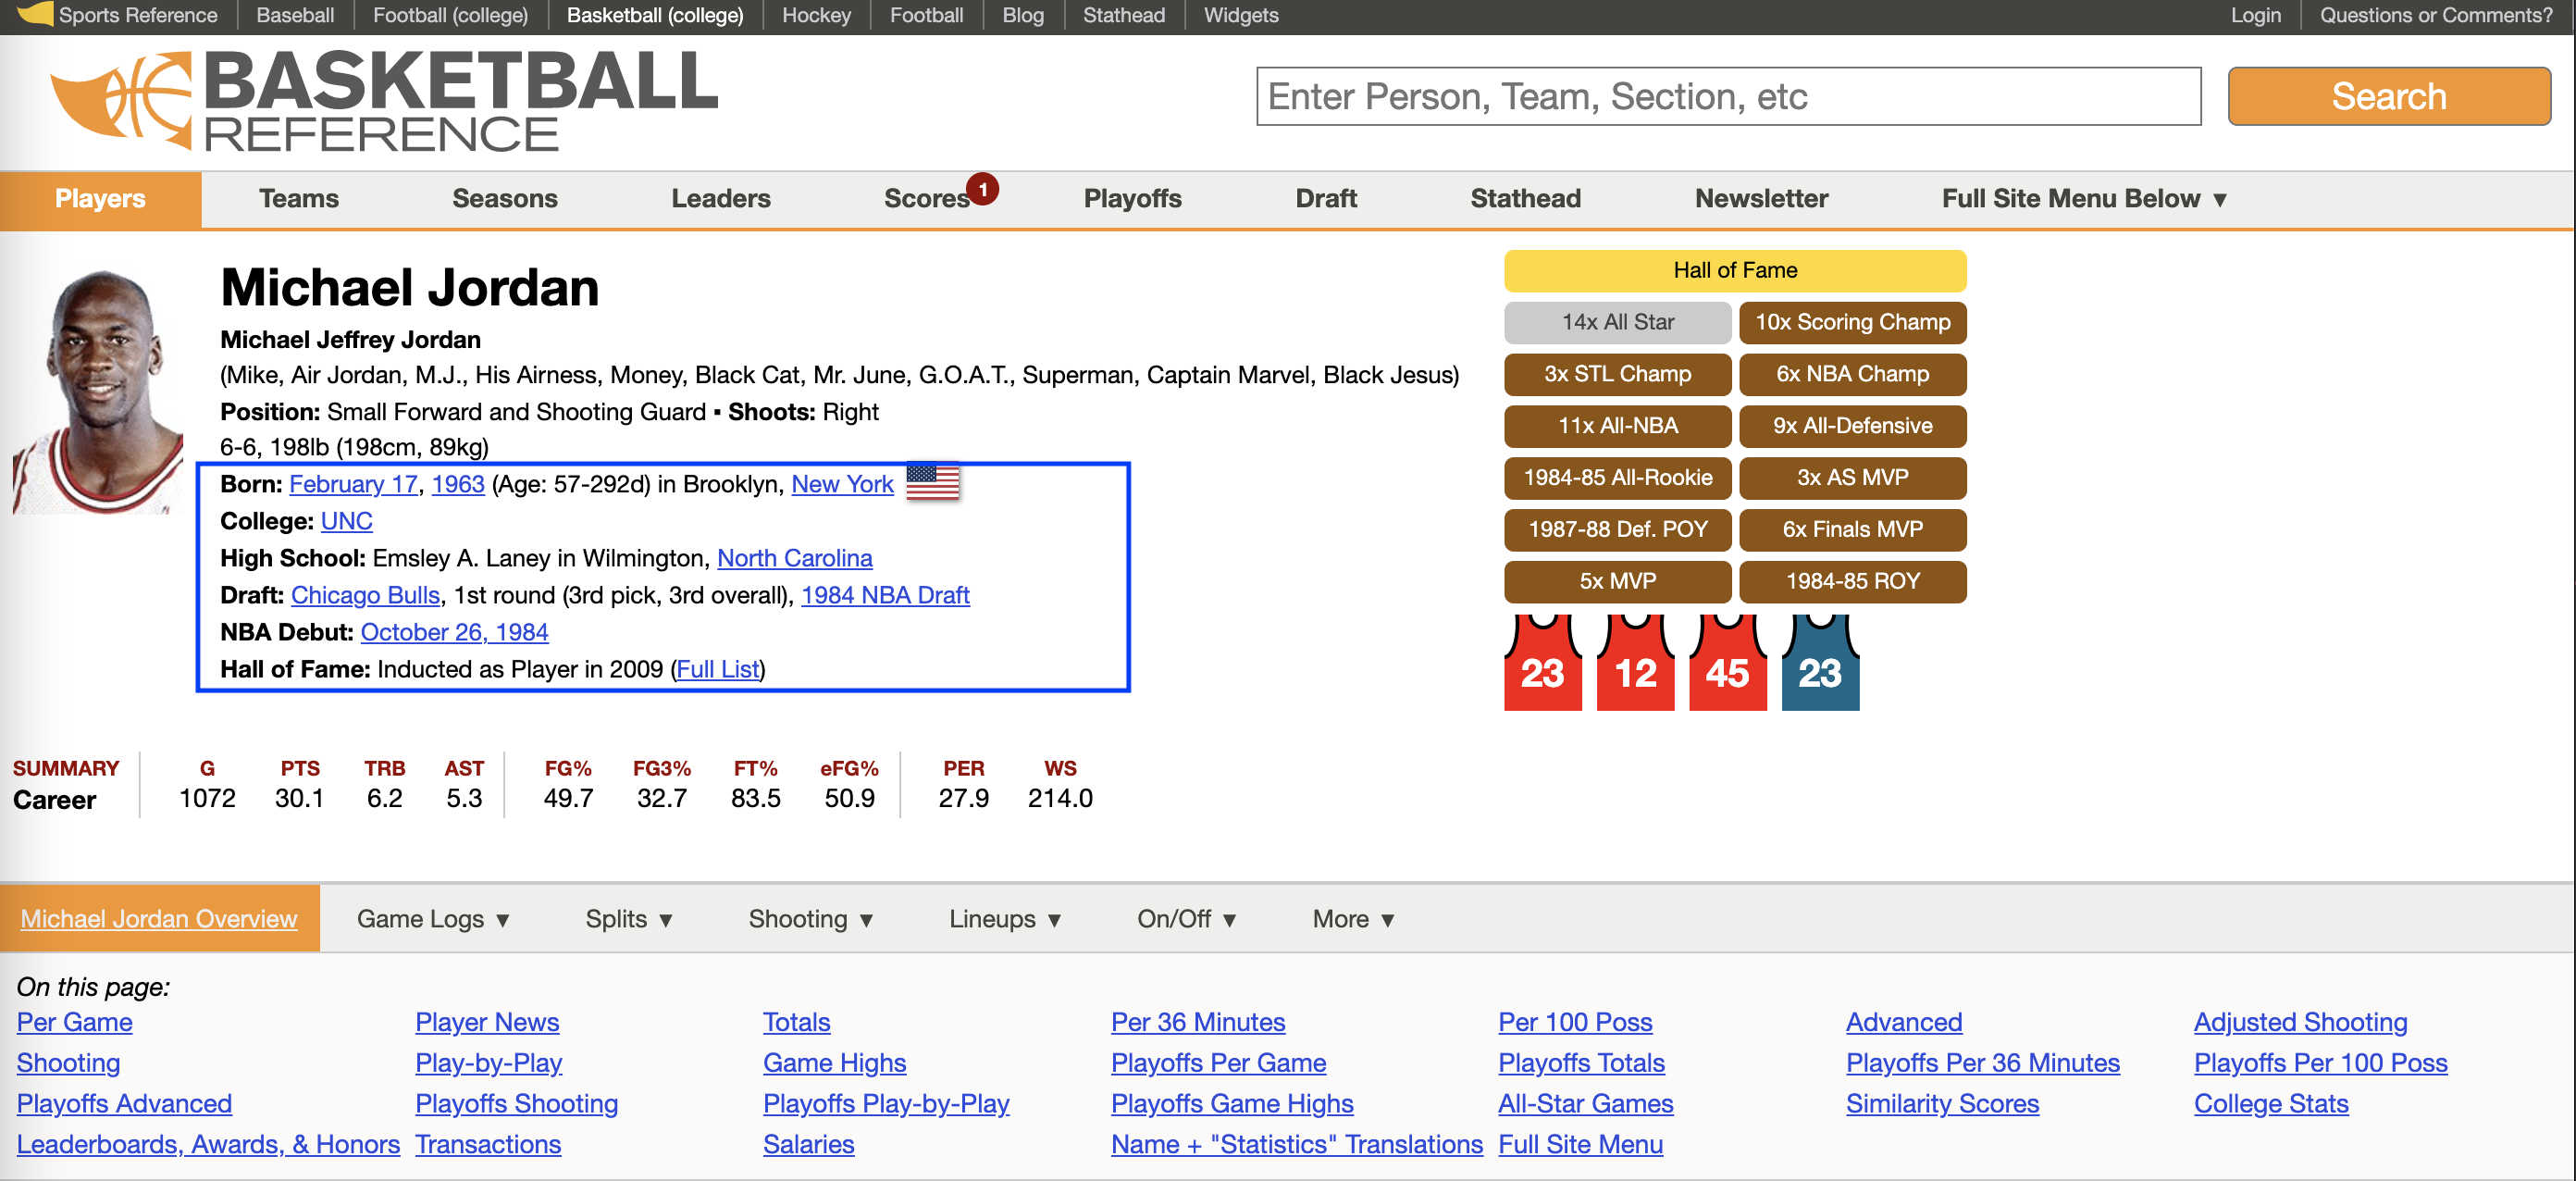
Task: Click the Hall of Fame yellow badge
Action: [1734, 270]
